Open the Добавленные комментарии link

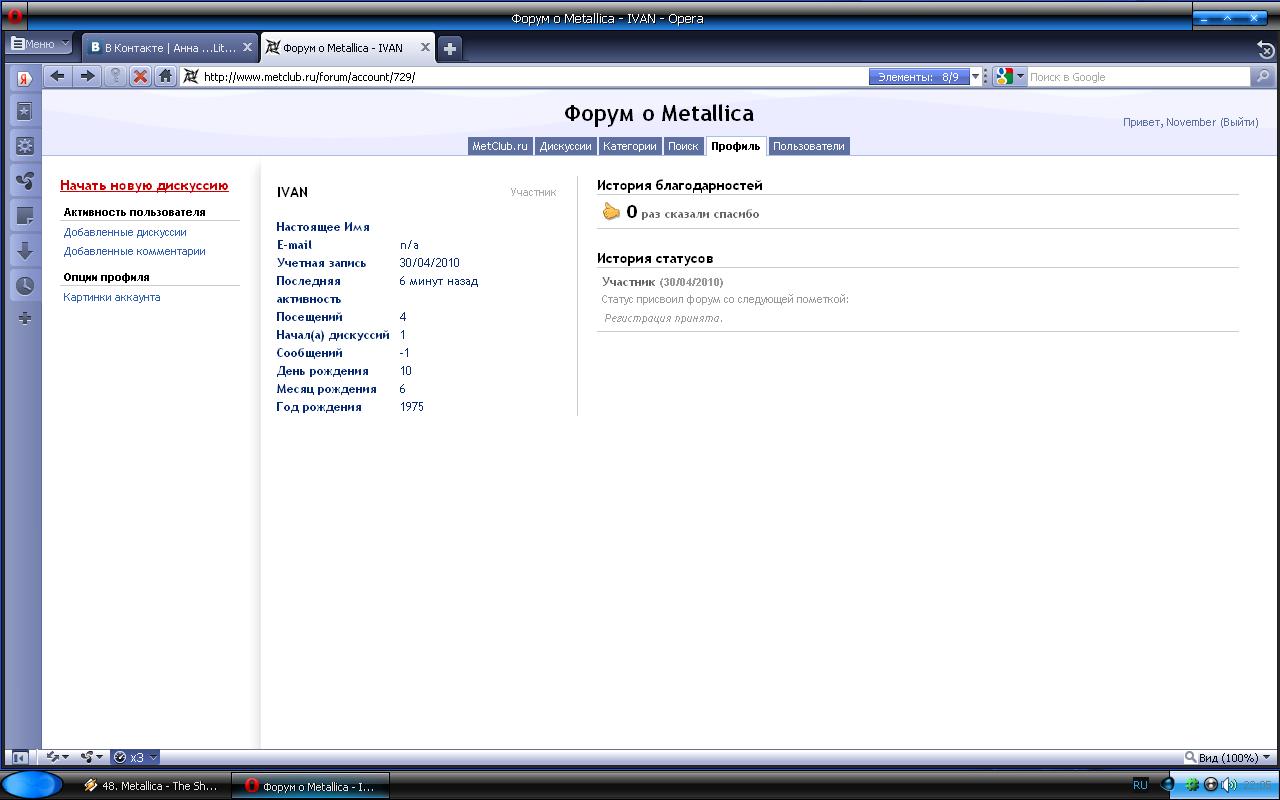pyautogui.click(x=134, y=251)
